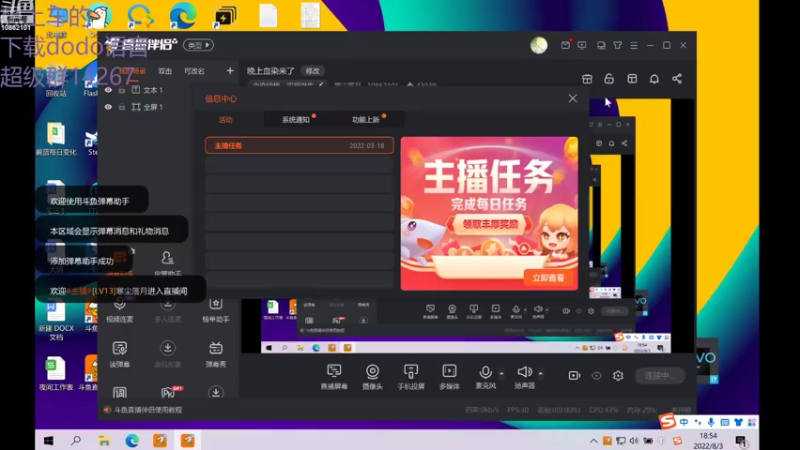Open the 新建 DOCX 文档 desktop file
The height and width of the screenshot is (450, 800).
click(56, 320)
